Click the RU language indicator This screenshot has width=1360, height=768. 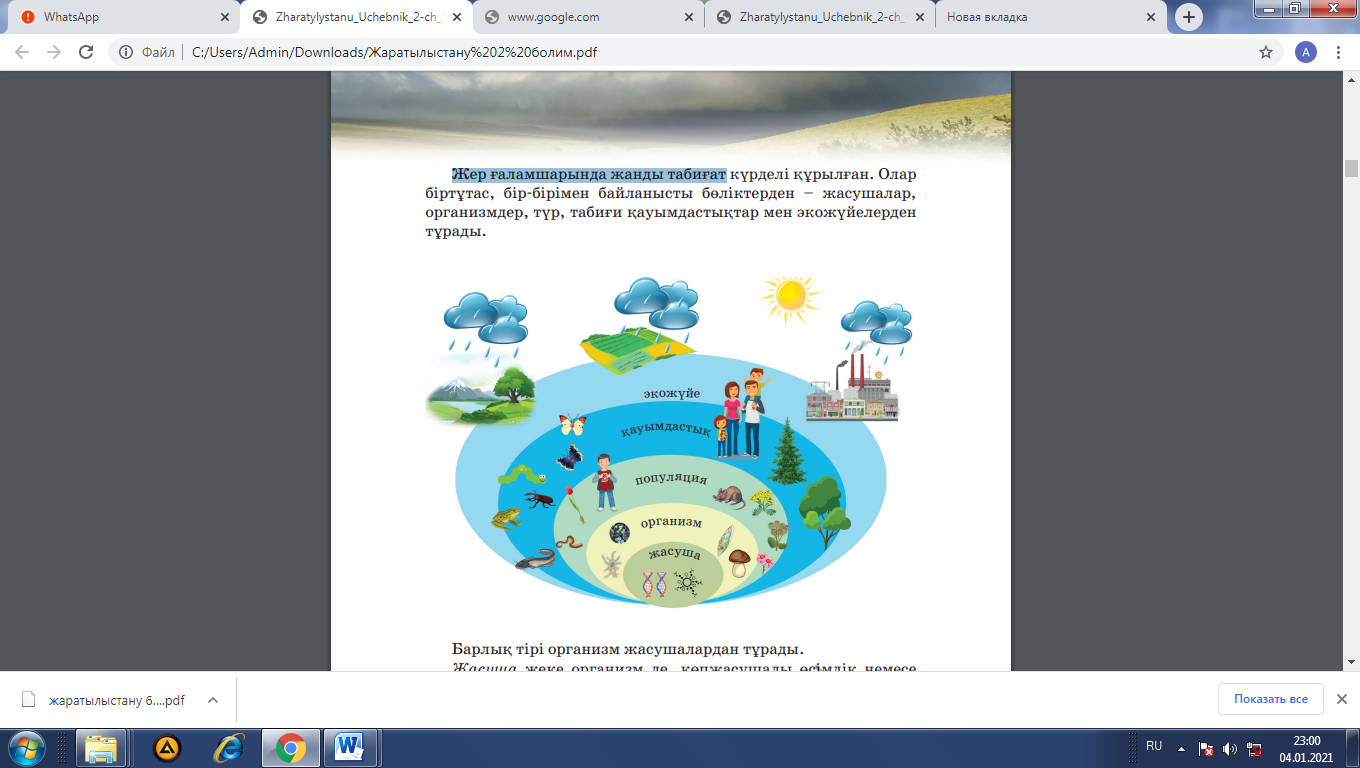click(x=1154, y=746)
